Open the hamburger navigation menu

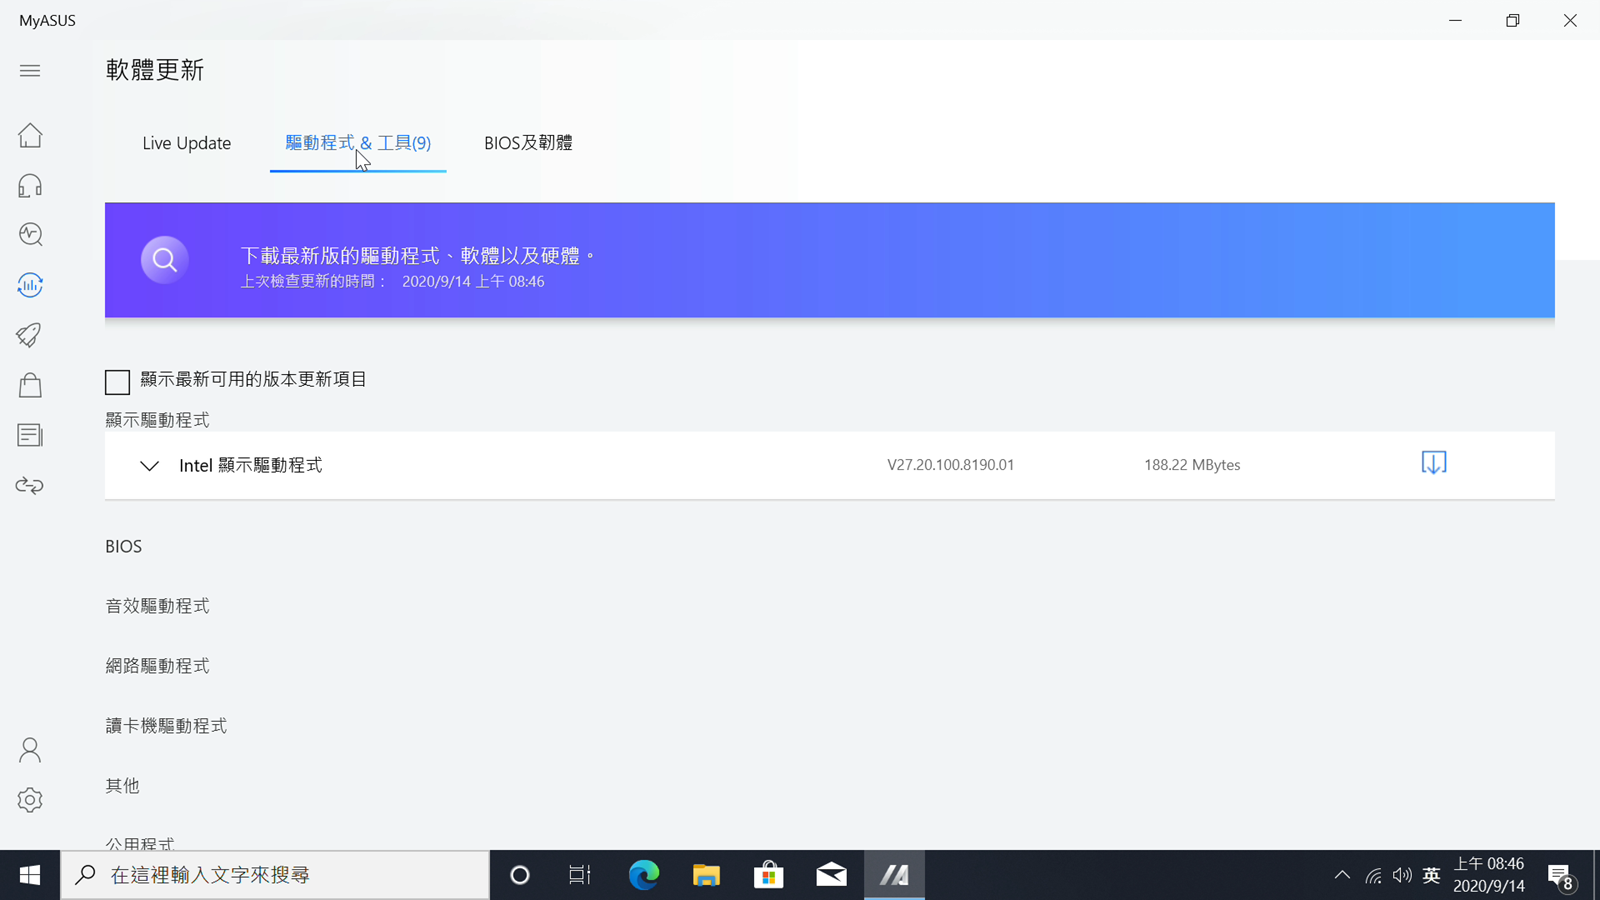[30, 71]
